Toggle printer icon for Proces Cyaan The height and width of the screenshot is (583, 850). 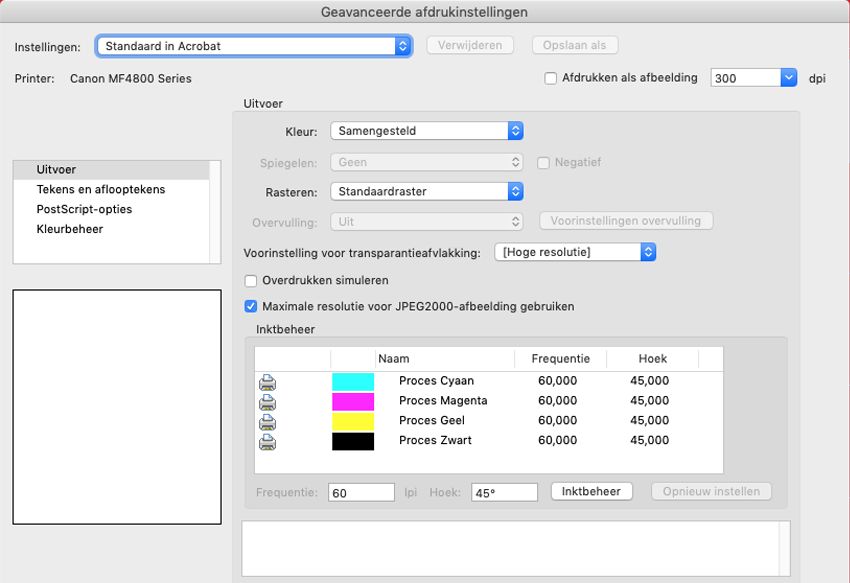click(x=267, y=382)
